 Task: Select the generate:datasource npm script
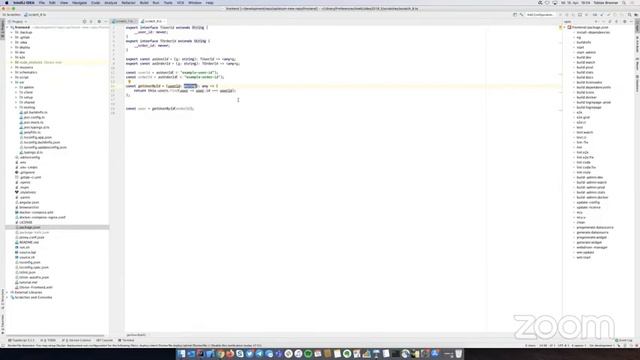point(591,232)
